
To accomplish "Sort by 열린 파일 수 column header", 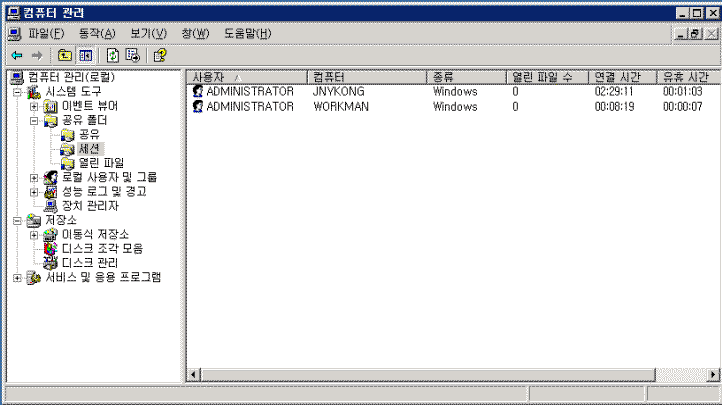I will (547, 77).
